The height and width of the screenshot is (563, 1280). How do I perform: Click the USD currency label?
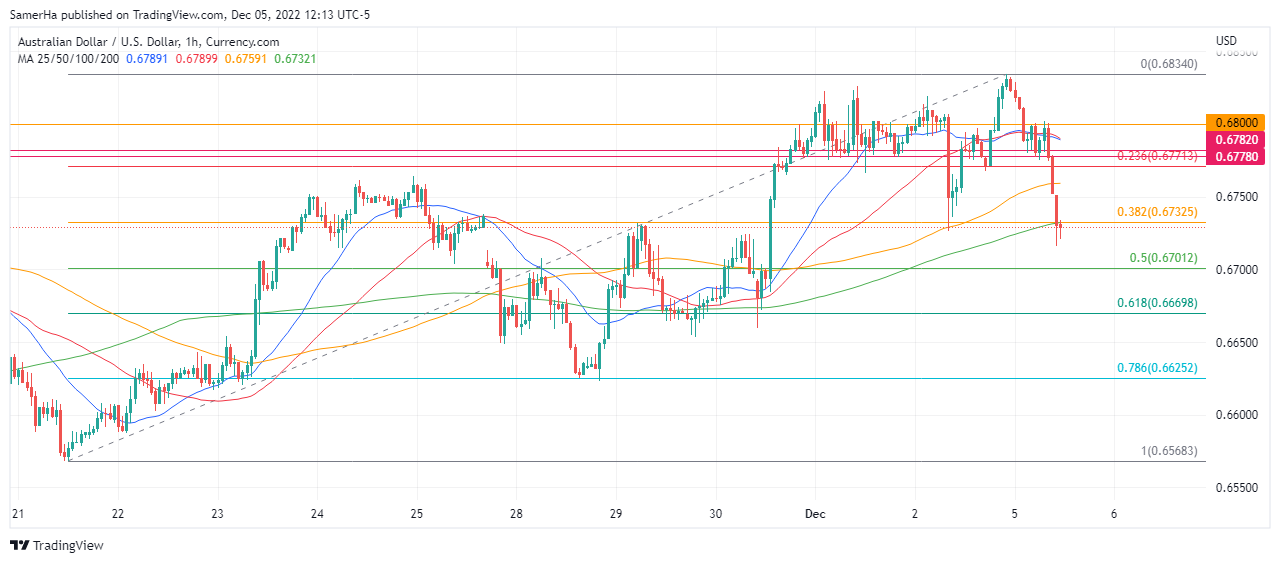pos(1227,41)
